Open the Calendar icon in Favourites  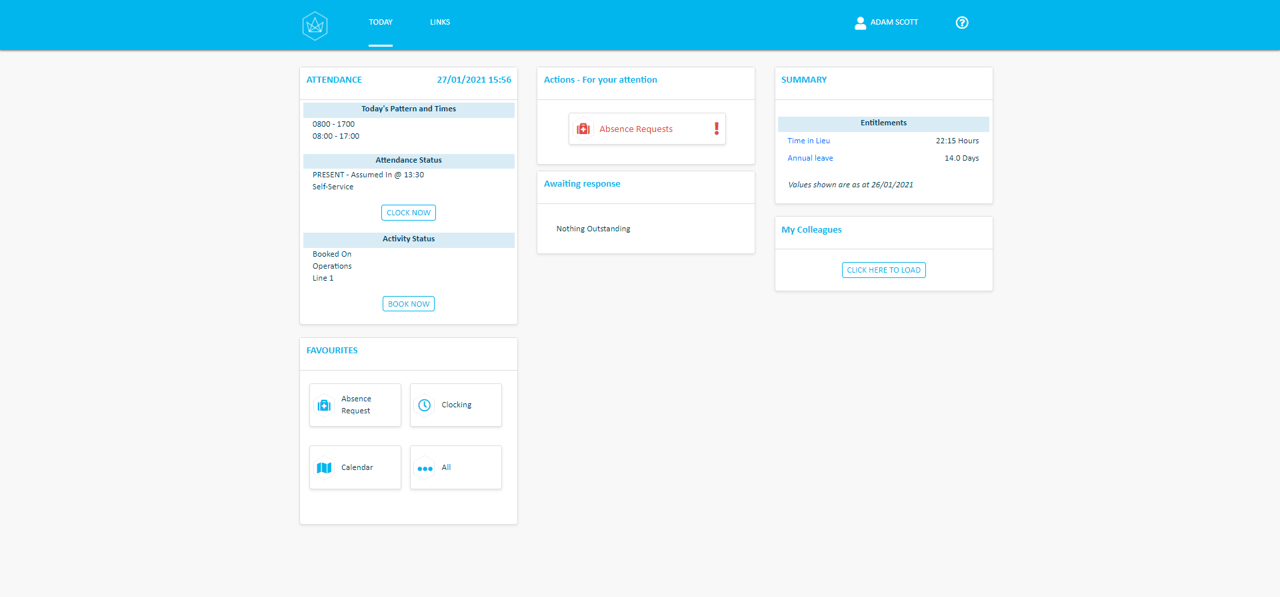click(324, 467)
